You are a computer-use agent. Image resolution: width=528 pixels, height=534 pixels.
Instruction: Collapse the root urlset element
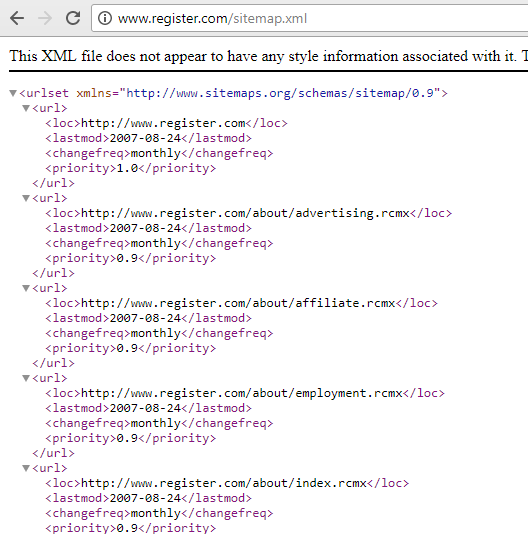coord(13,93)
